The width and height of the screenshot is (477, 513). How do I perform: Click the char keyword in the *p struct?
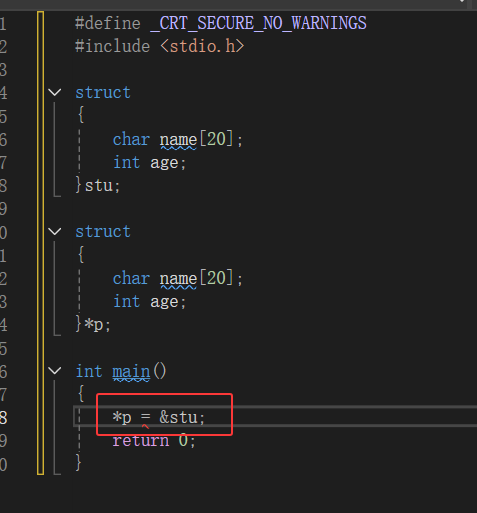point(131,278)
